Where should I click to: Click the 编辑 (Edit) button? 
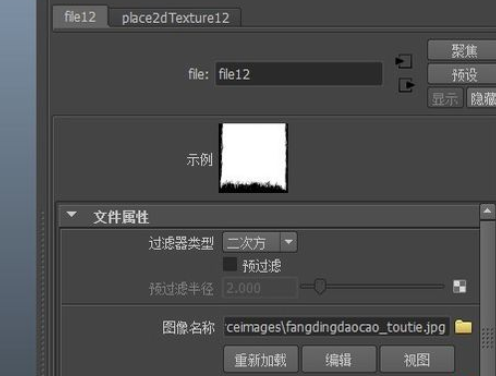(x=339, y=359)
